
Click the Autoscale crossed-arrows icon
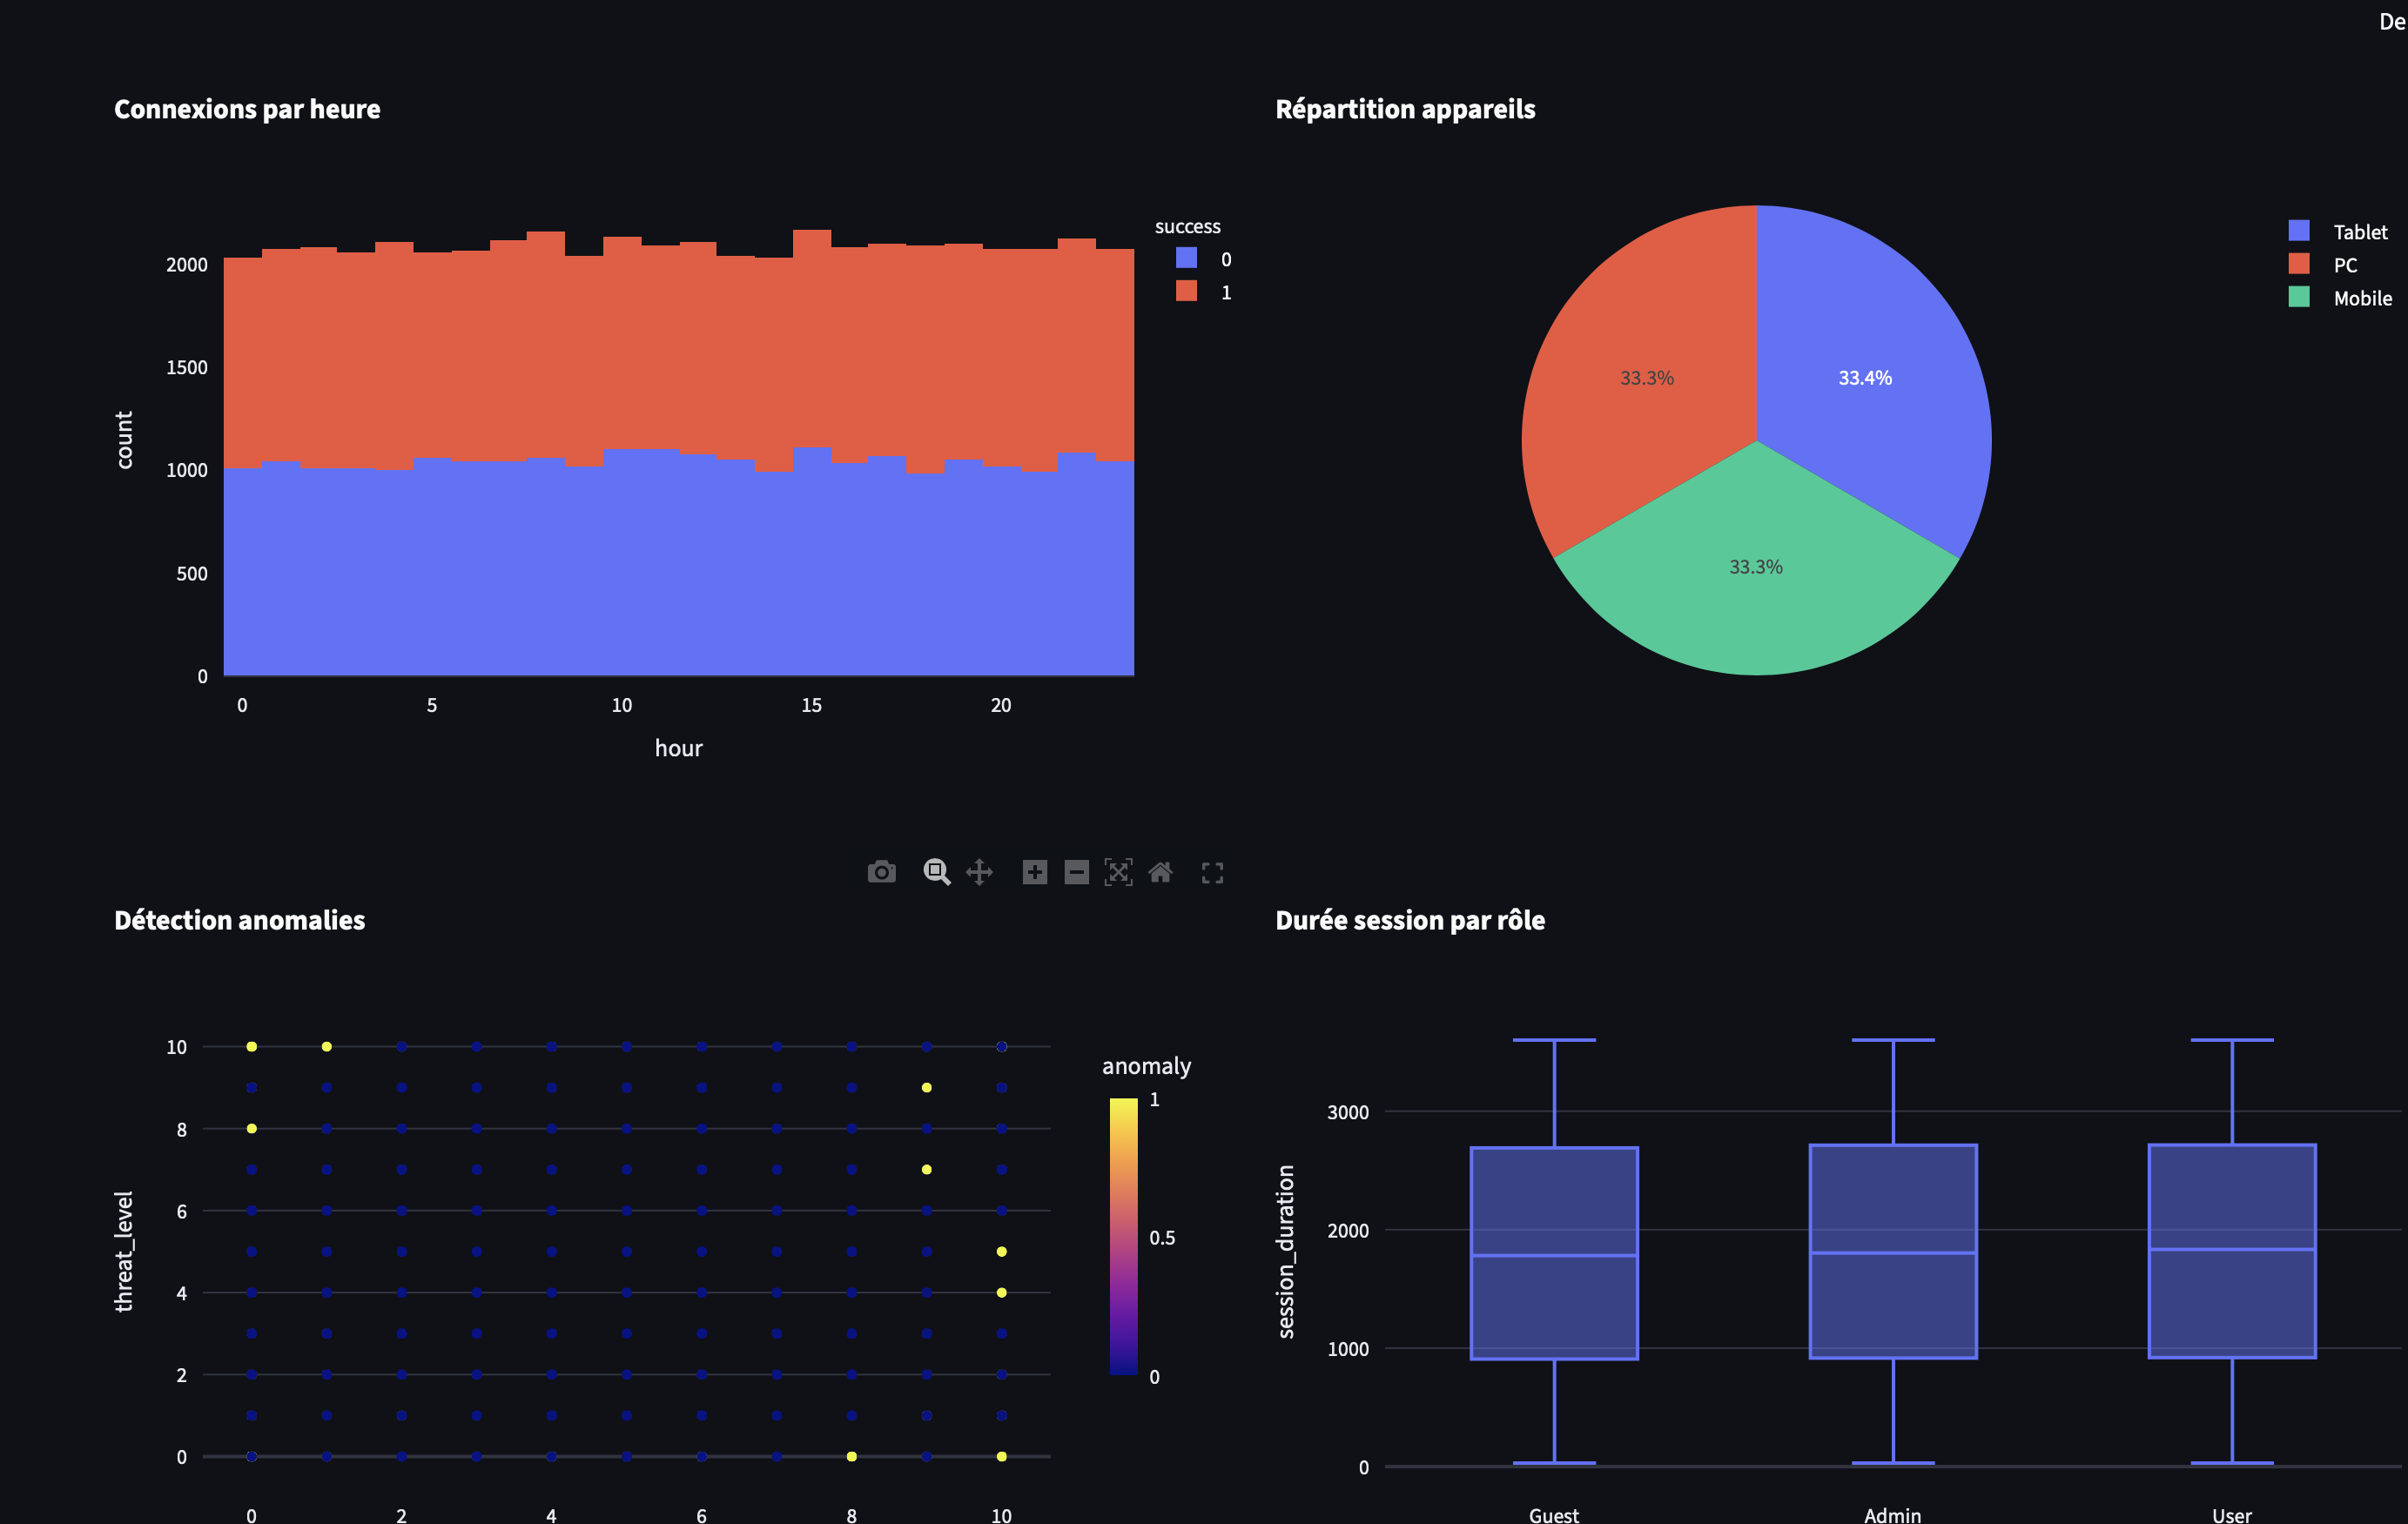point(1118,872)
